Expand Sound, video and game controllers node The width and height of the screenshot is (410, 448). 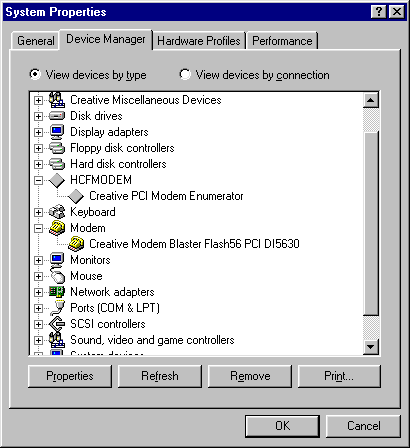[38, 340]
